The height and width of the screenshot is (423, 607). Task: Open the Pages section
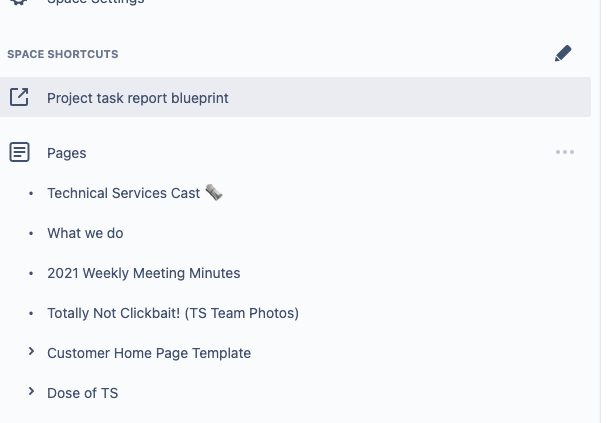(67, 153)
